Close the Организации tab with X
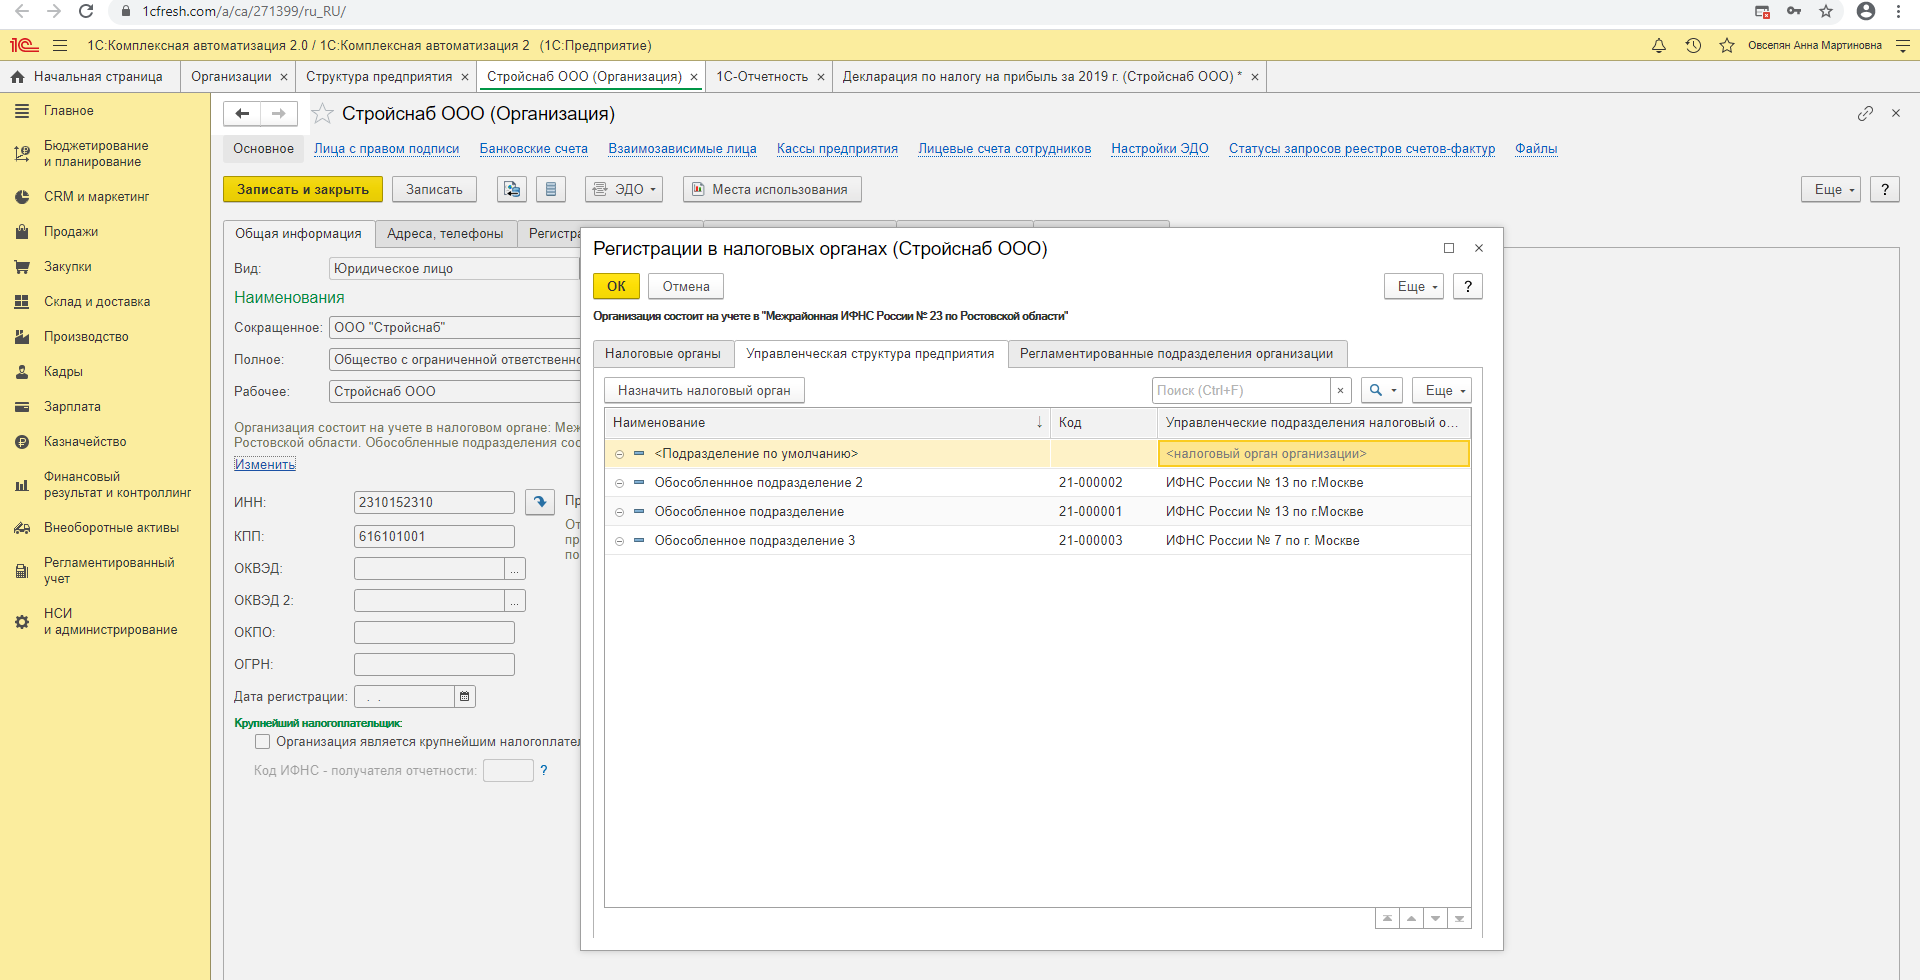This screenshot has height=980, width=1920. pos(284,77)
